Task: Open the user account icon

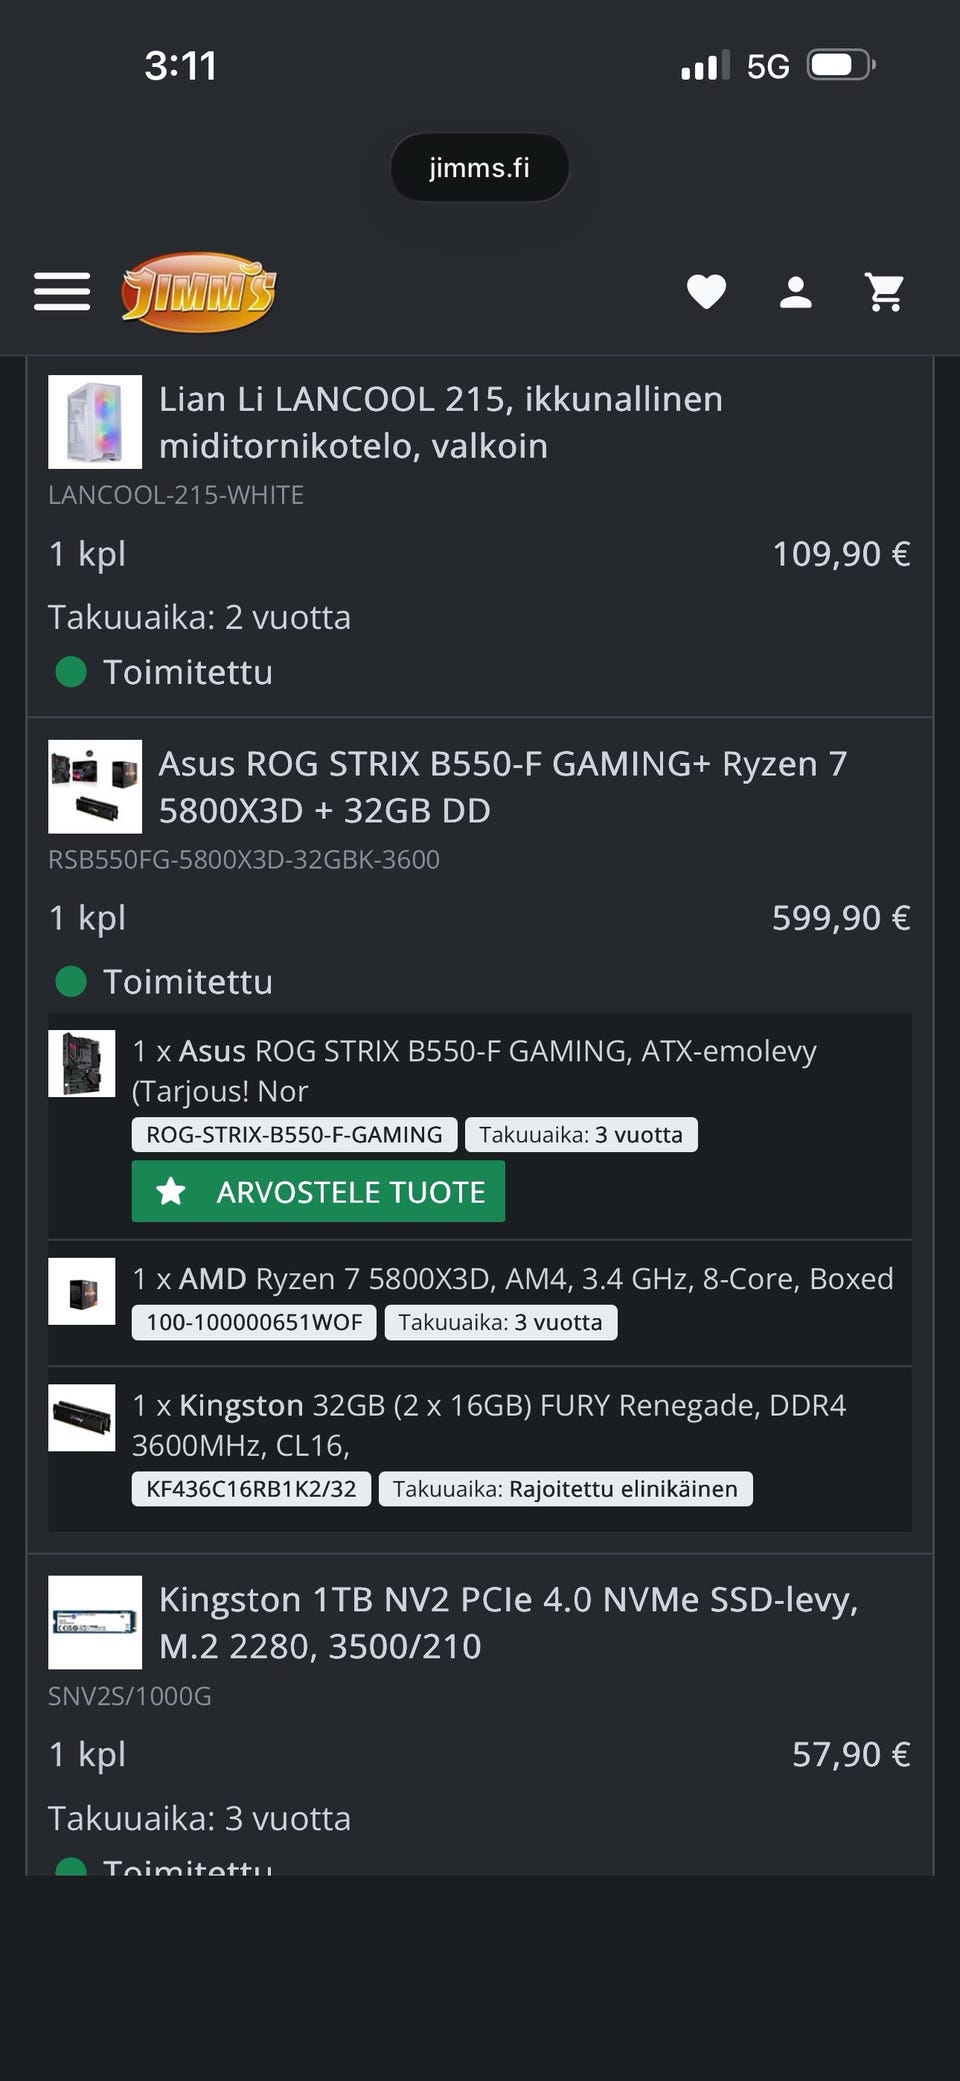Action: 795,292
